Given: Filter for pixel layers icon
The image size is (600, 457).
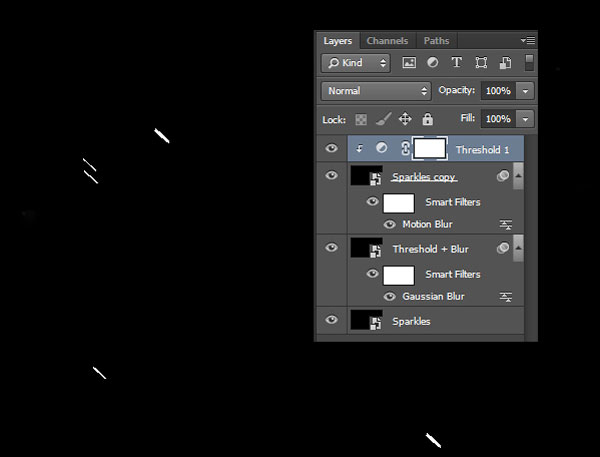Looking at the screenshot, I should click(409, 62).
